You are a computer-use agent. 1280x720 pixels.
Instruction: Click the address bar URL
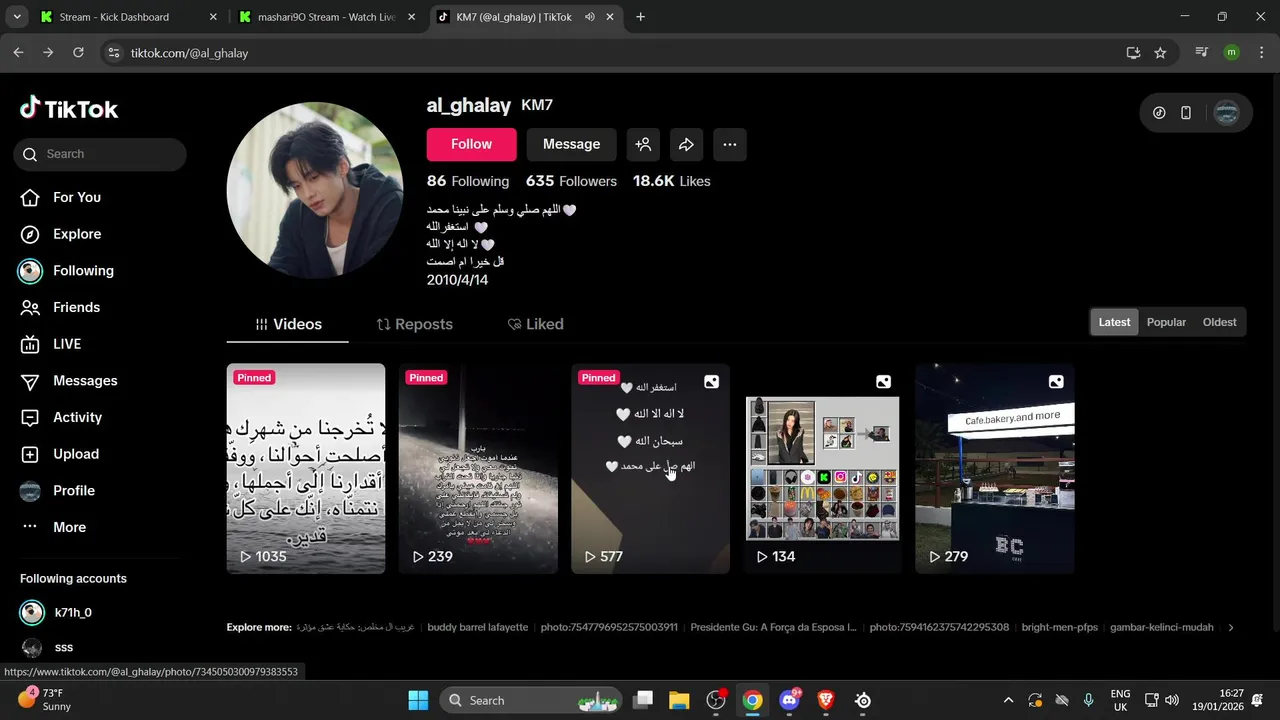click(189, 53)
